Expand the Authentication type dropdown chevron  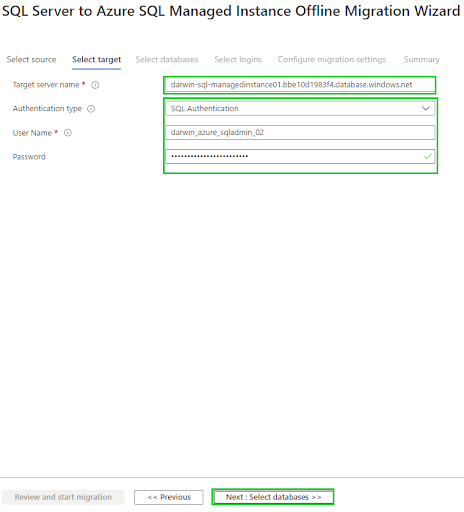coord(426,108)
